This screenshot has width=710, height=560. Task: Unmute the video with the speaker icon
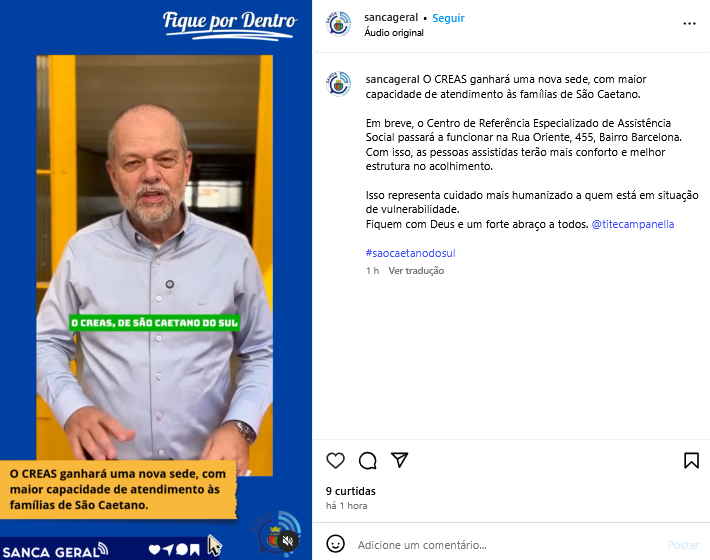[288, 541]
